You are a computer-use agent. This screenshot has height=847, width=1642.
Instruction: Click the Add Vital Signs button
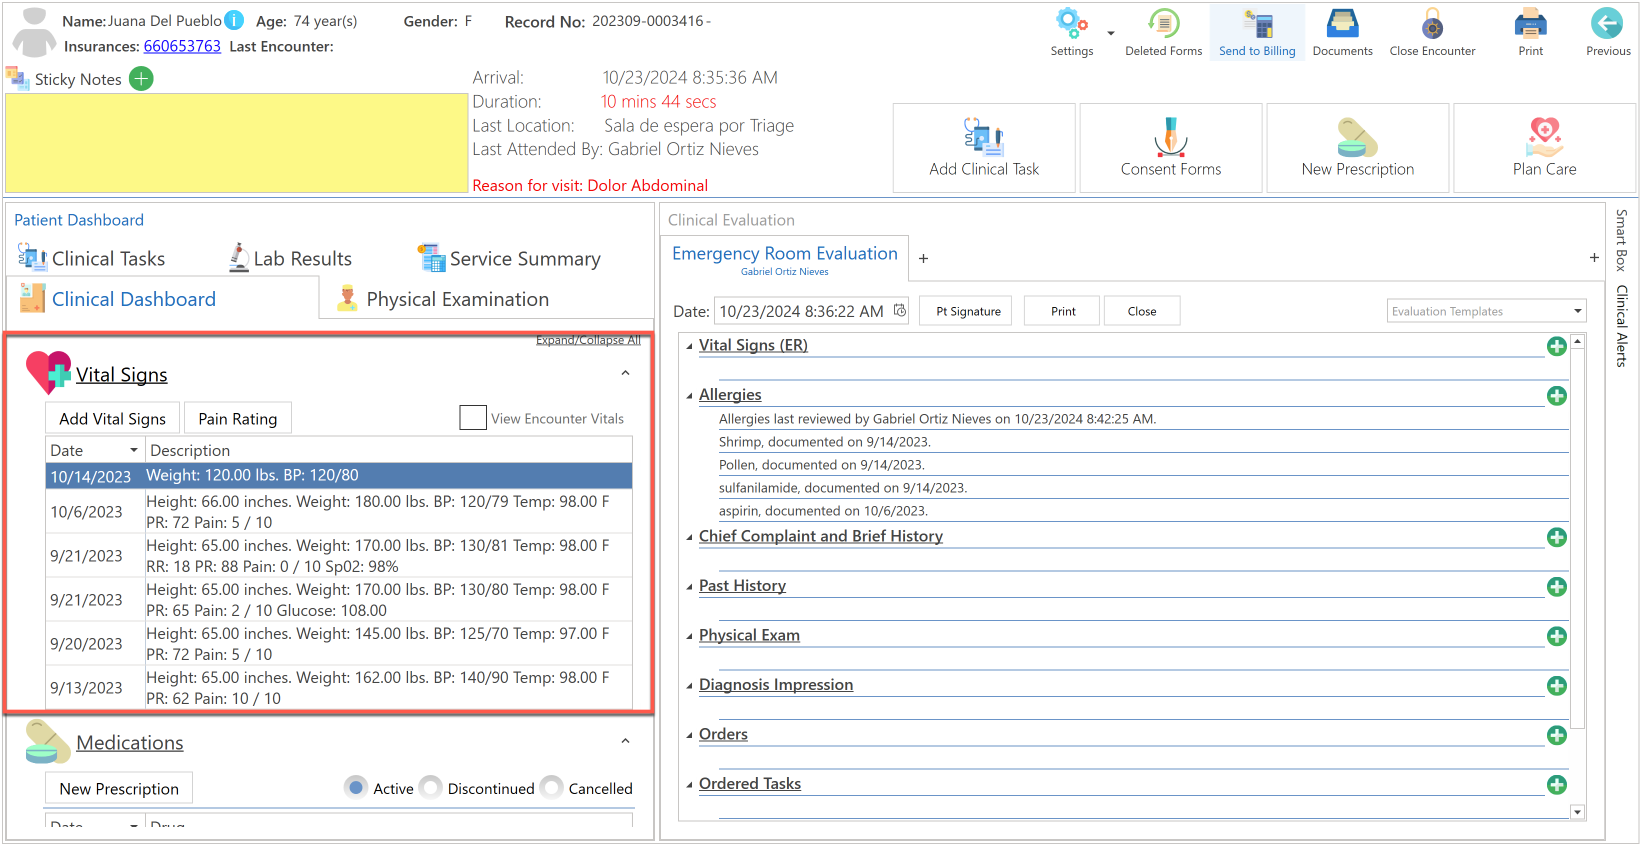[113, 419]
